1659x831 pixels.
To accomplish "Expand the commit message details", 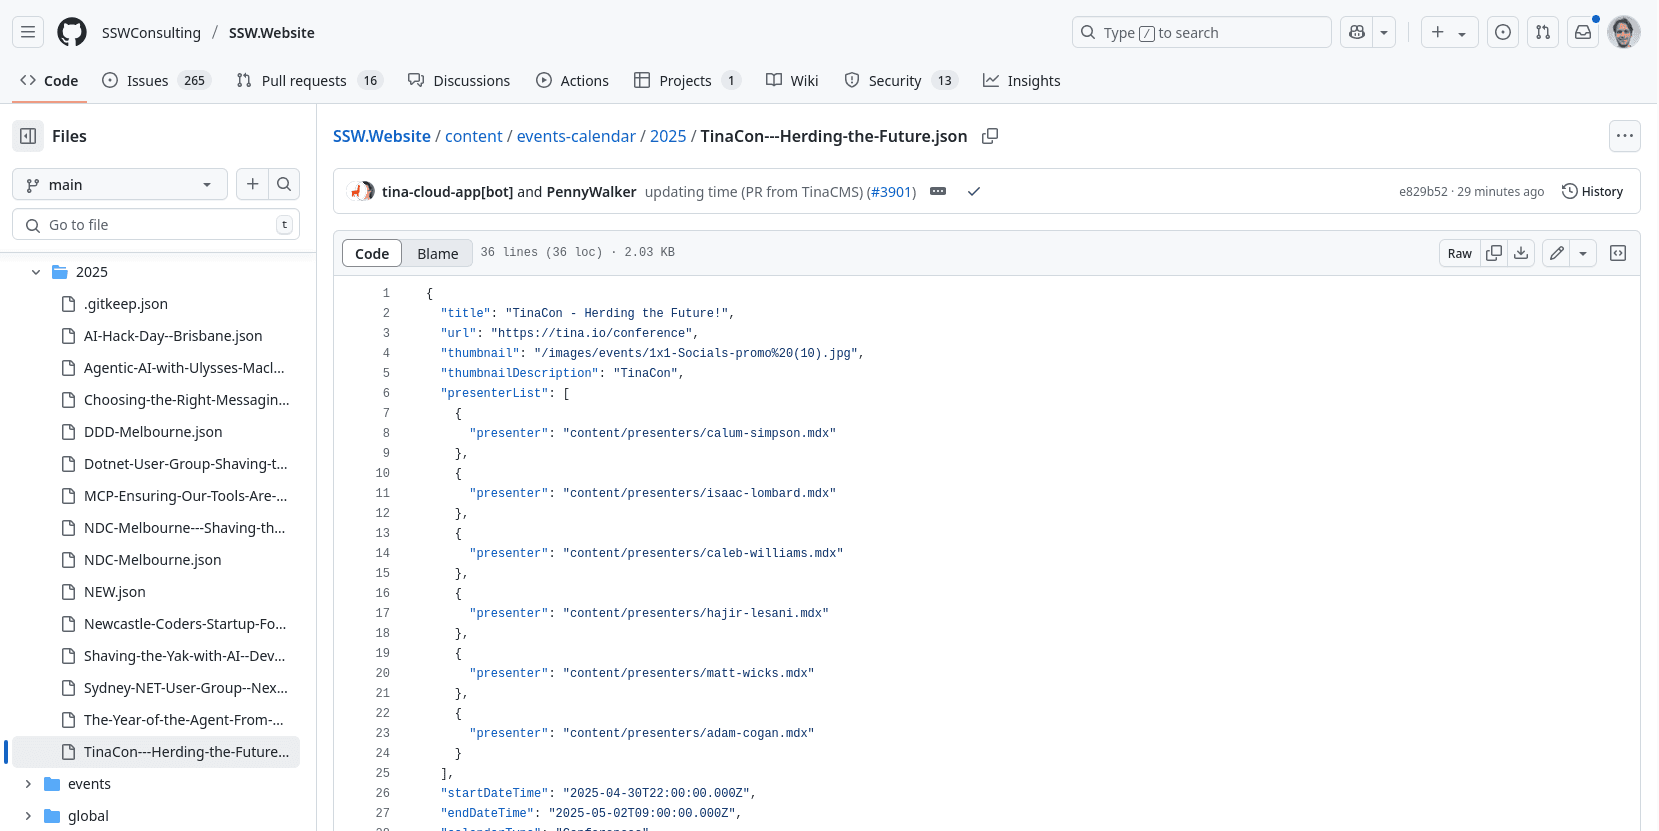I will click(938, 191).
